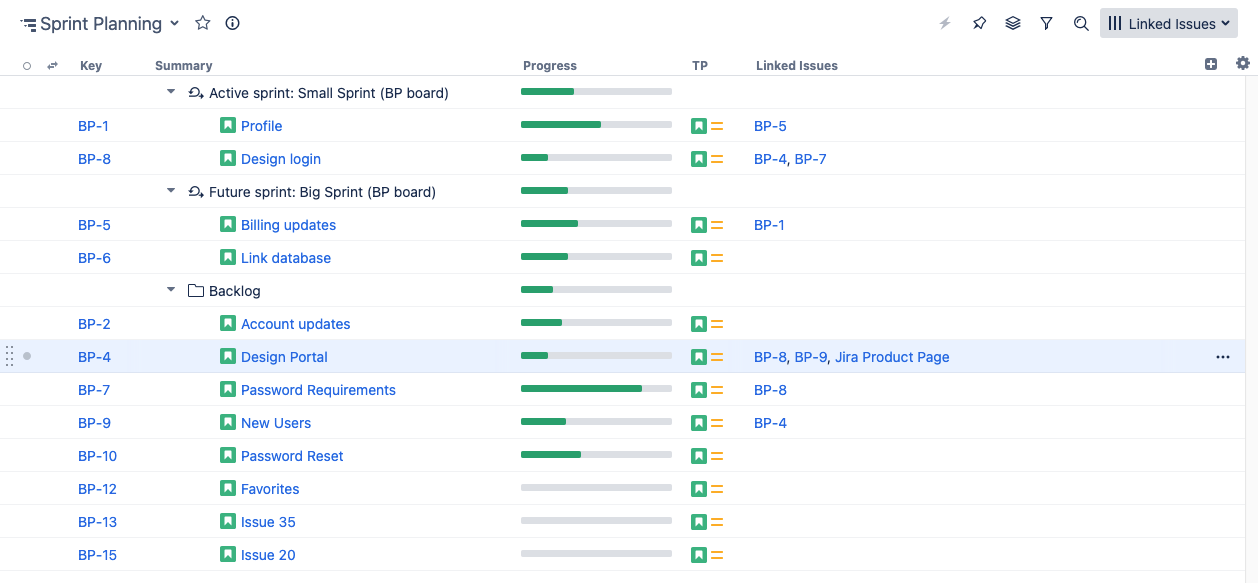Click the search magnifier icon
This screenshot has width=1258, height=583.
[x=1081, y=23]
